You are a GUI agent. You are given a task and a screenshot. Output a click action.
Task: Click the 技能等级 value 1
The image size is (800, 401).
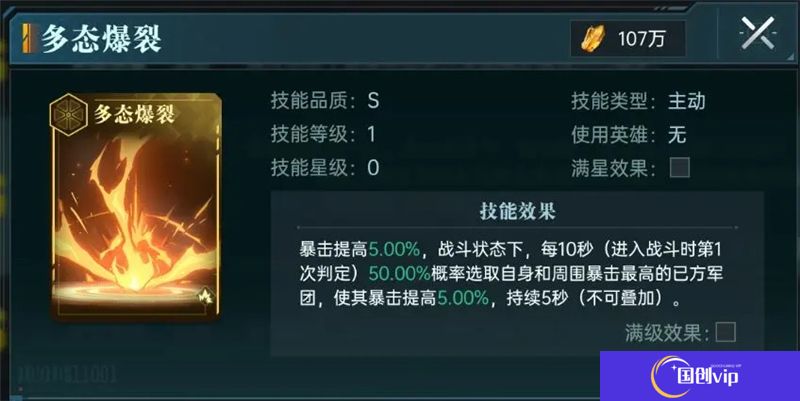click(371, 135)
